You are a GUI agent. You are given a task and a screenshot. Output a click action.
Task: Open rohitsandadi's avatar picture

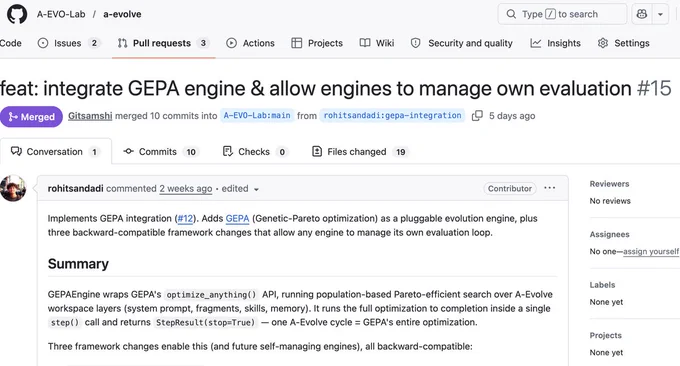[13, 188]
